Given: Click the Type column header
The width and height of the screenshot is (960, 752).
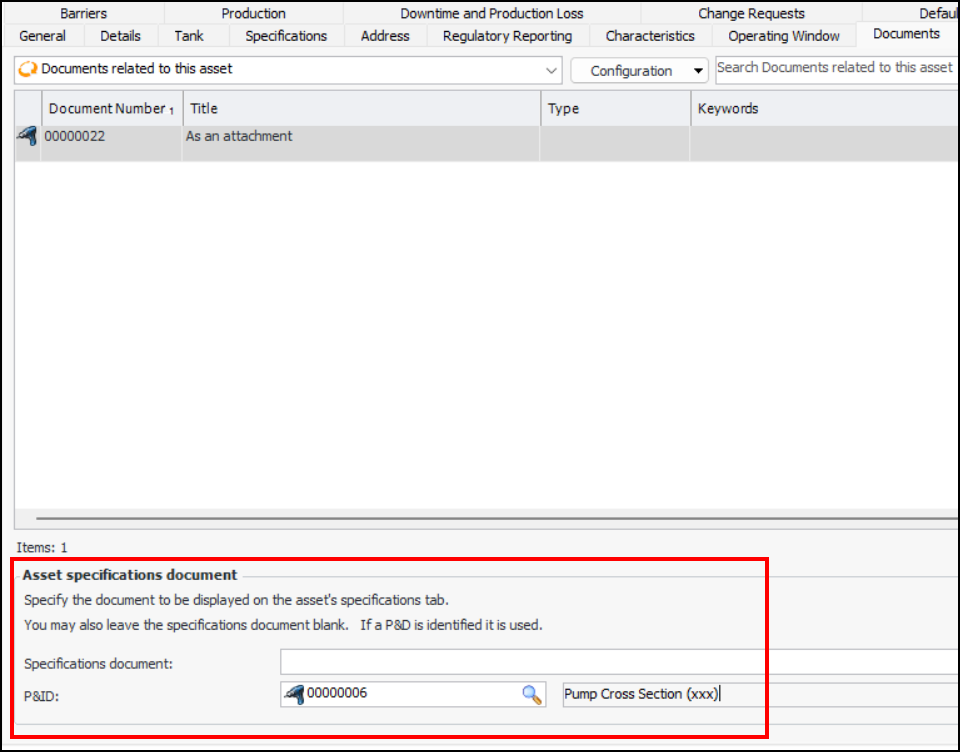Looking at the screenshot, I should (x=615, y=108).
